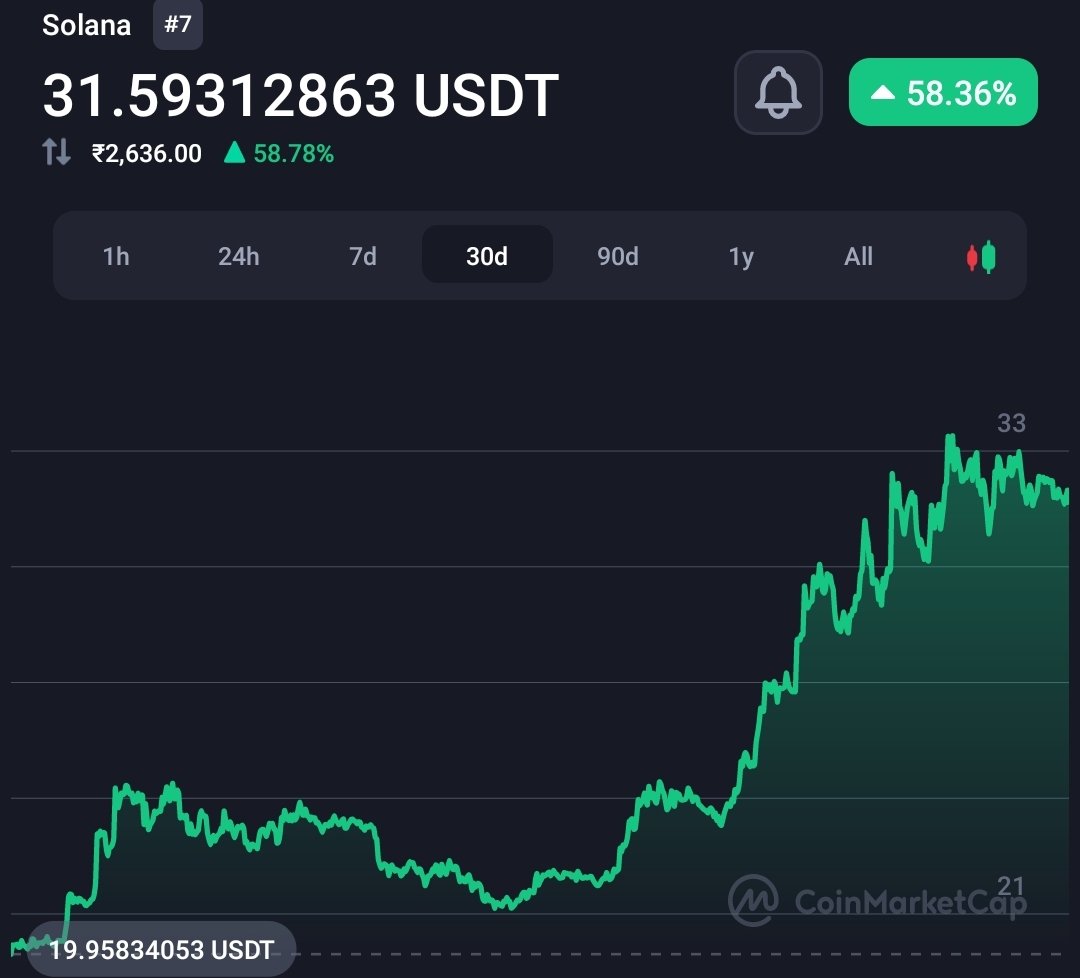Tap the 19.95834053 USDT starting price label
The width and height of the screenshot is (1080, 978).
pyautogui.click(x=161, y=950)
